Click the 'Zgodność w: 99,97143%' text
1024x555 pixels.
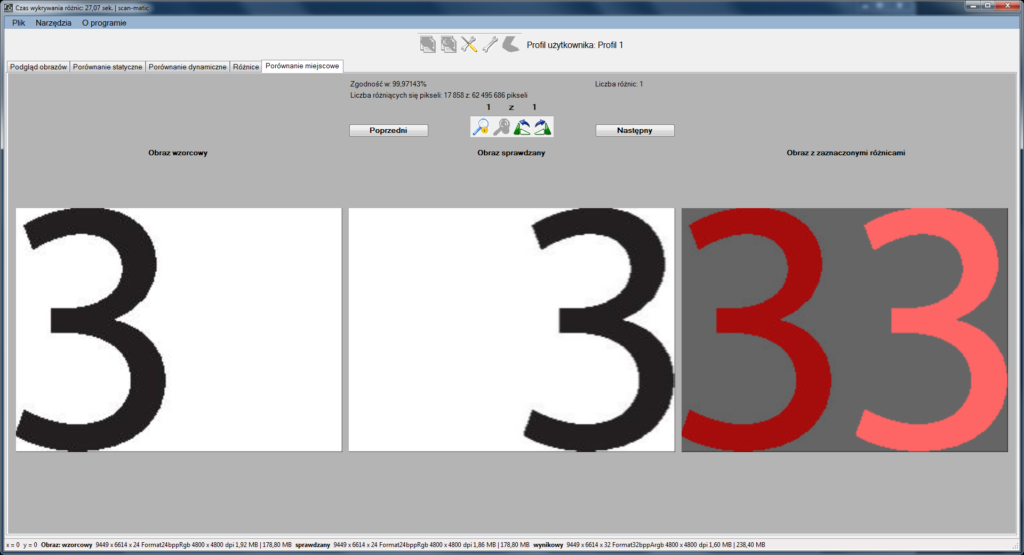pos(388,84)
